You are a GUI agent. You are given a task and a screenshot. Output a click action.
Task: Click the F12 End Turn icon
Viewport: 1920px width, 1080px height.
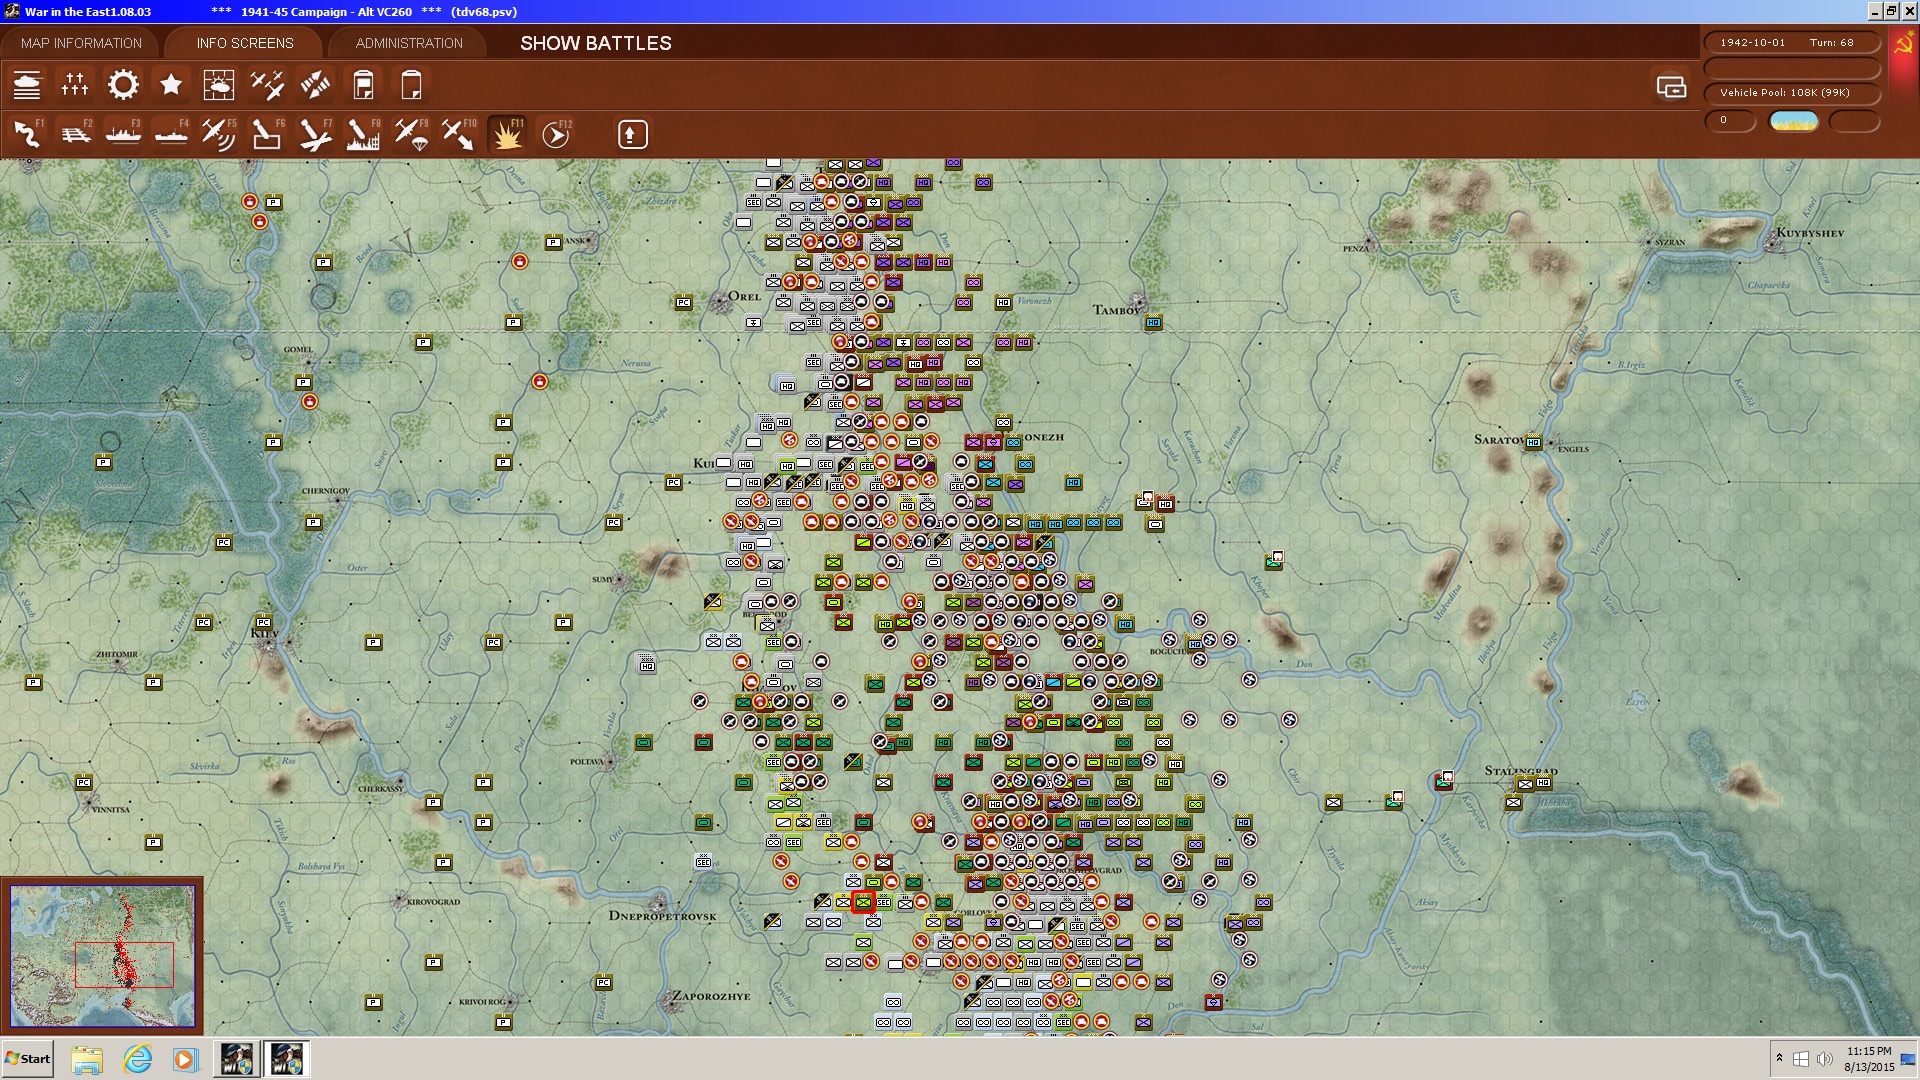click(x=555, y=134)
